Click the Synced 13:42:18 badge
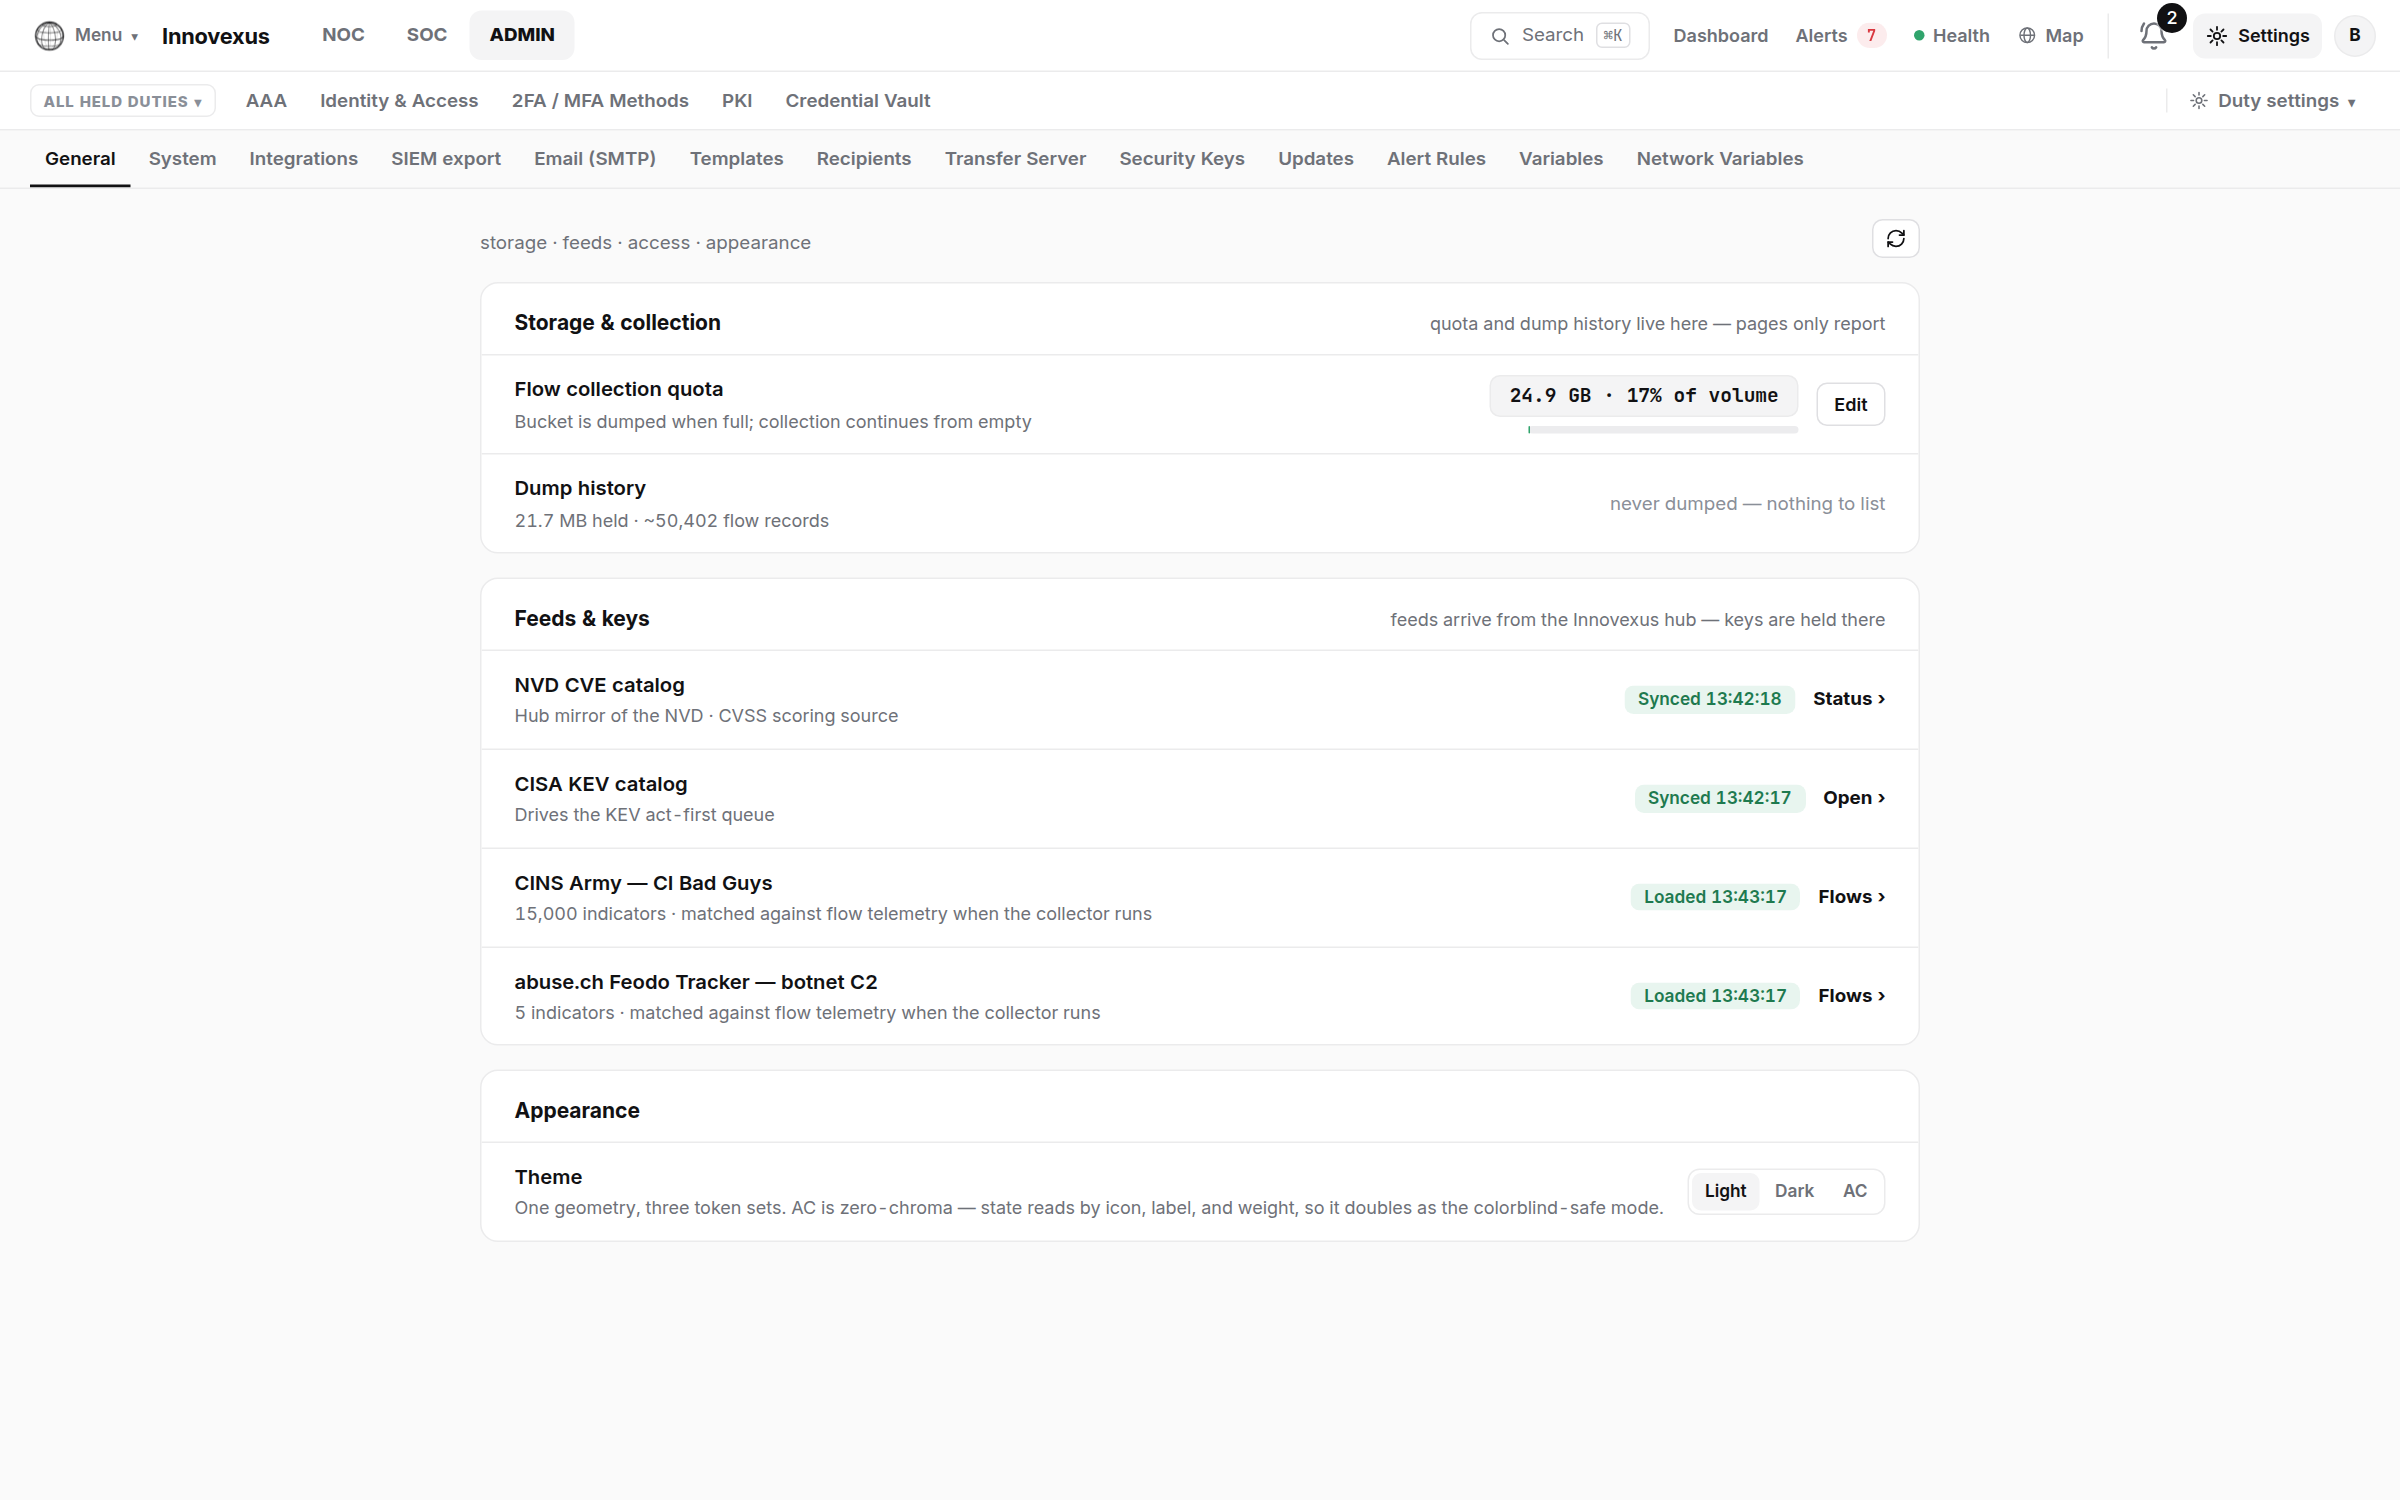The height and width of the screenshot is (1500, 2400). [x=1709, y=699]
